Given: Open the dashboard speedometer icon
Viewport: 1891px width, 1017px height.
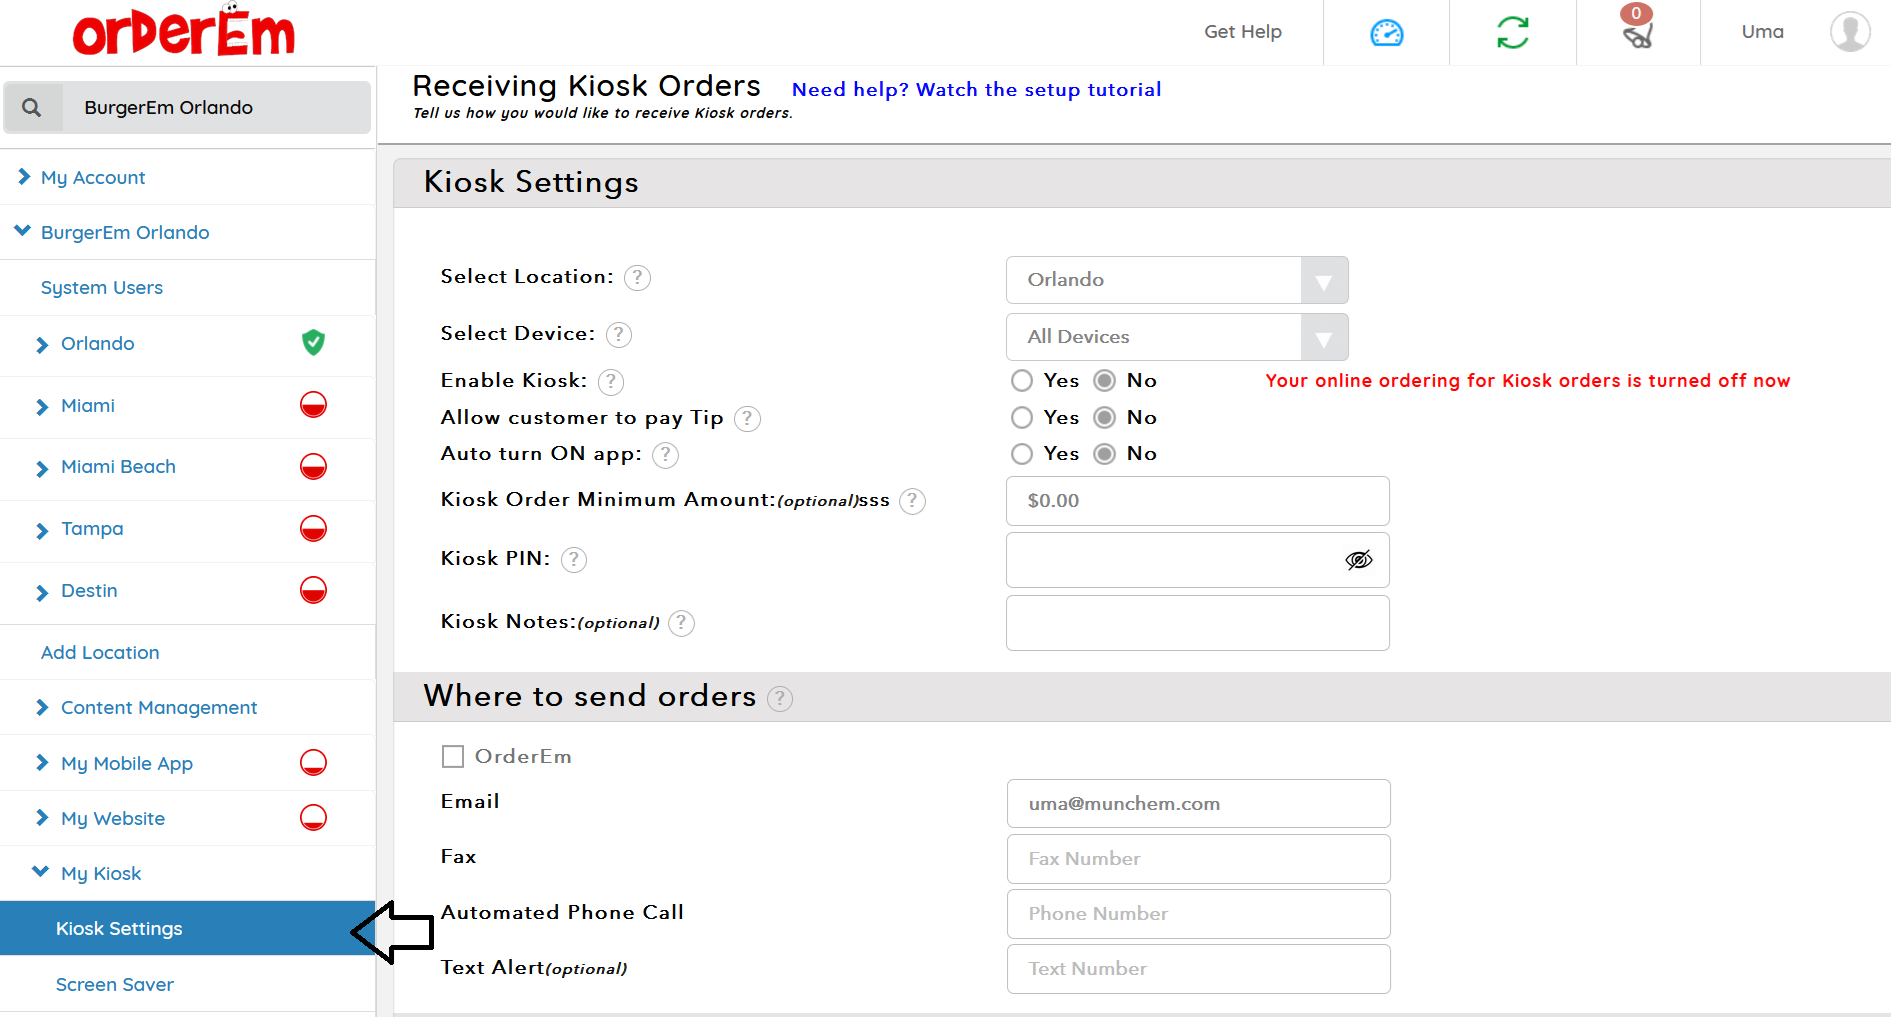Looking at the screenshot, I should [1386, 33].
